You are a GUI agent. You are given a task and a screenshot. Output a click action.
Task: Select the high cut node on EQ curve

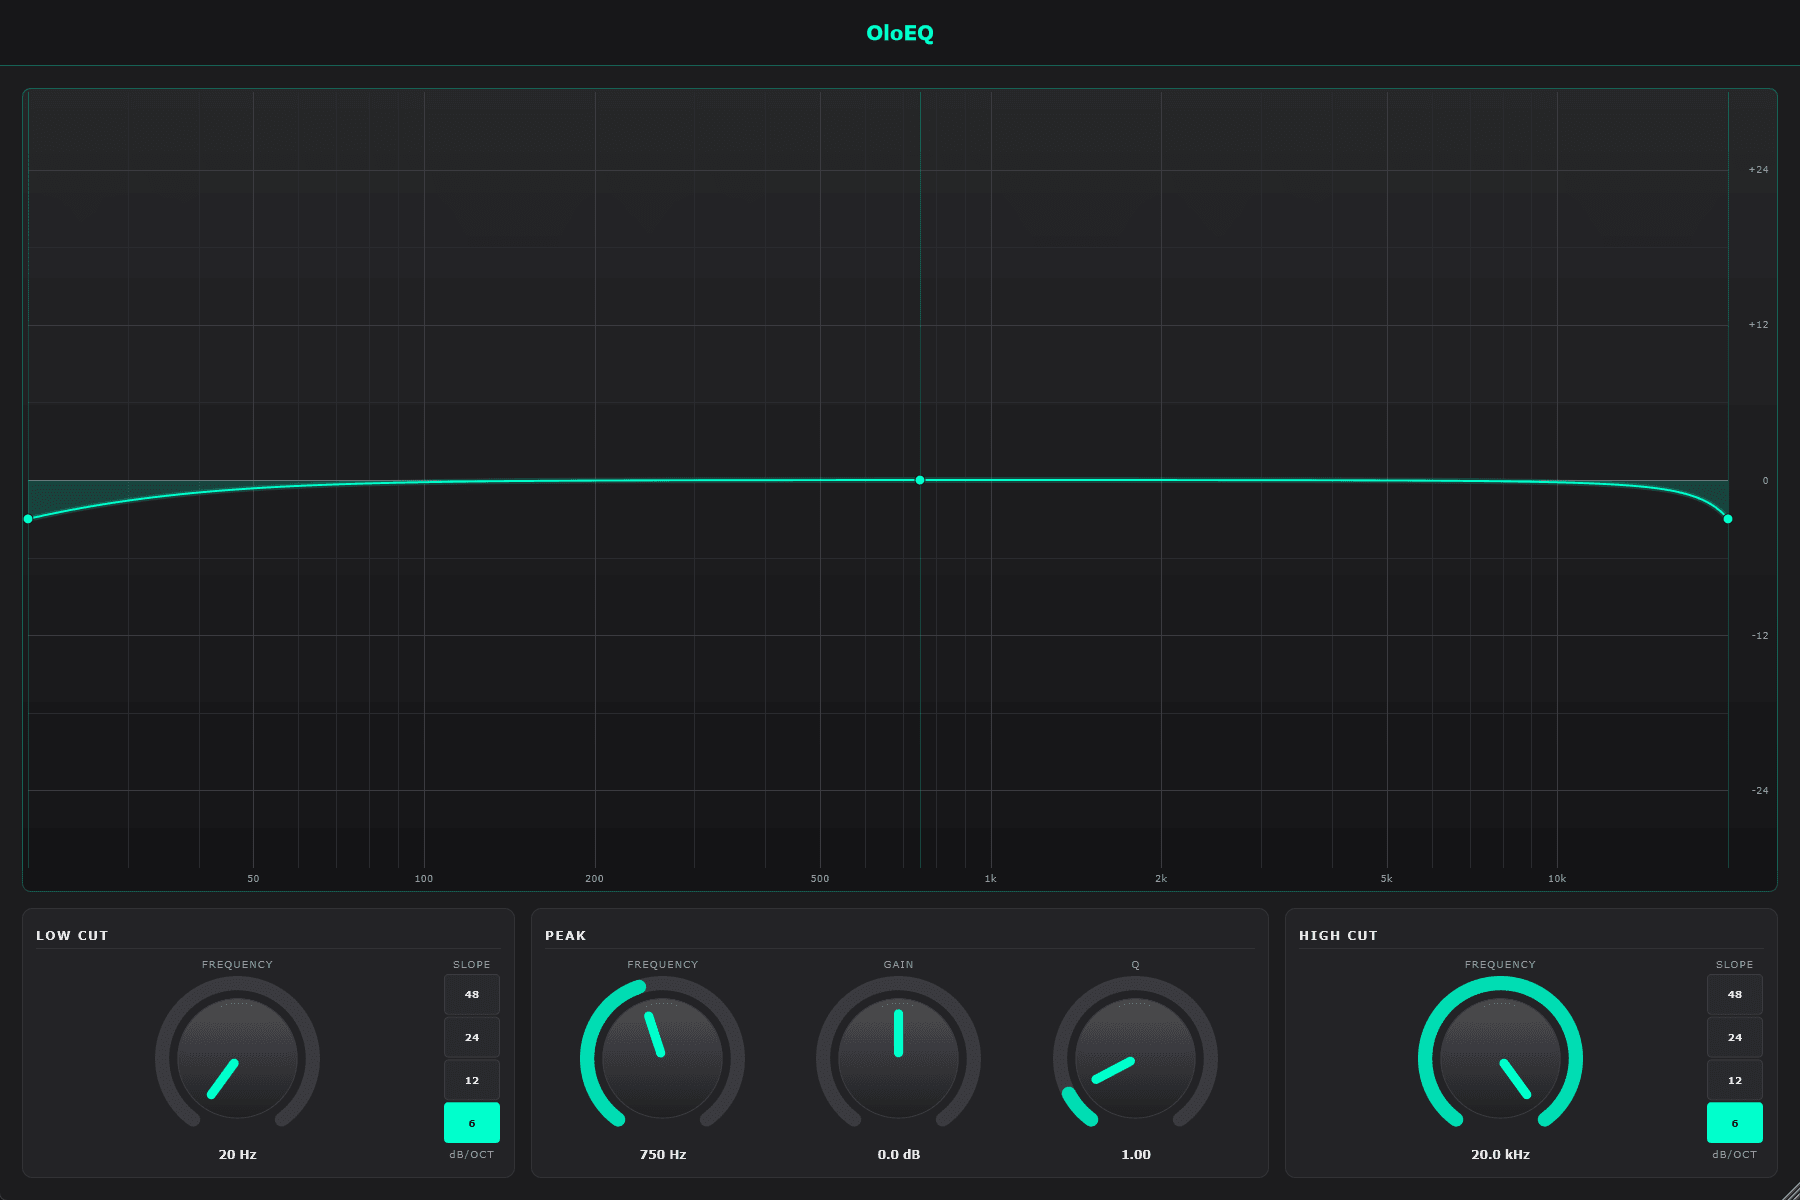click(1728, 519)
